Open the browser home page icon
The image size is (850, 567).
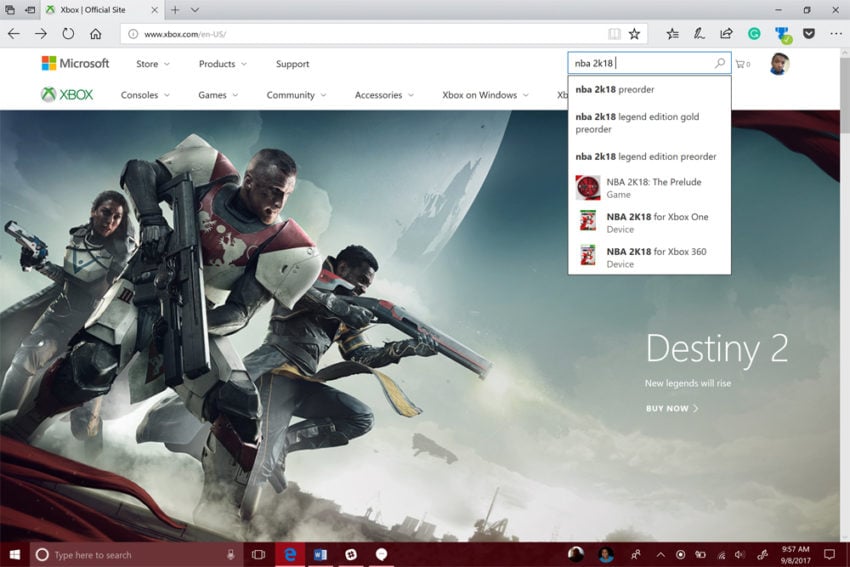pos(95,34)
